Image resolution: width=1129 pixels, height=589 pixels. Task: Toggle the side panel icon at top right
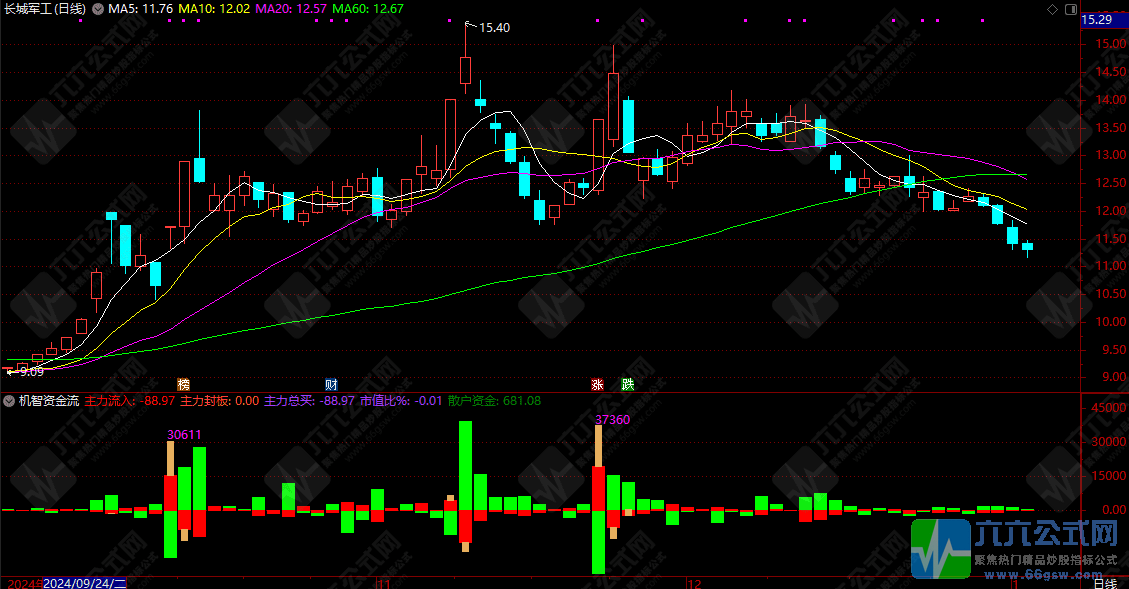[1071, 9]
